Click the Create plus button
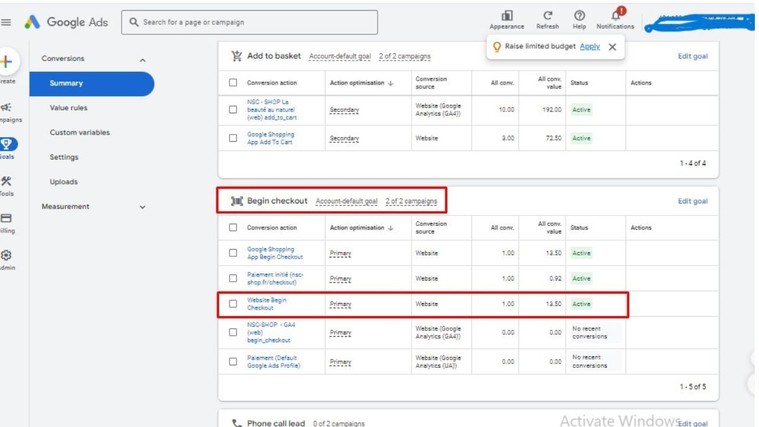This screenshot has height=427, width=759. click(7, 61)
